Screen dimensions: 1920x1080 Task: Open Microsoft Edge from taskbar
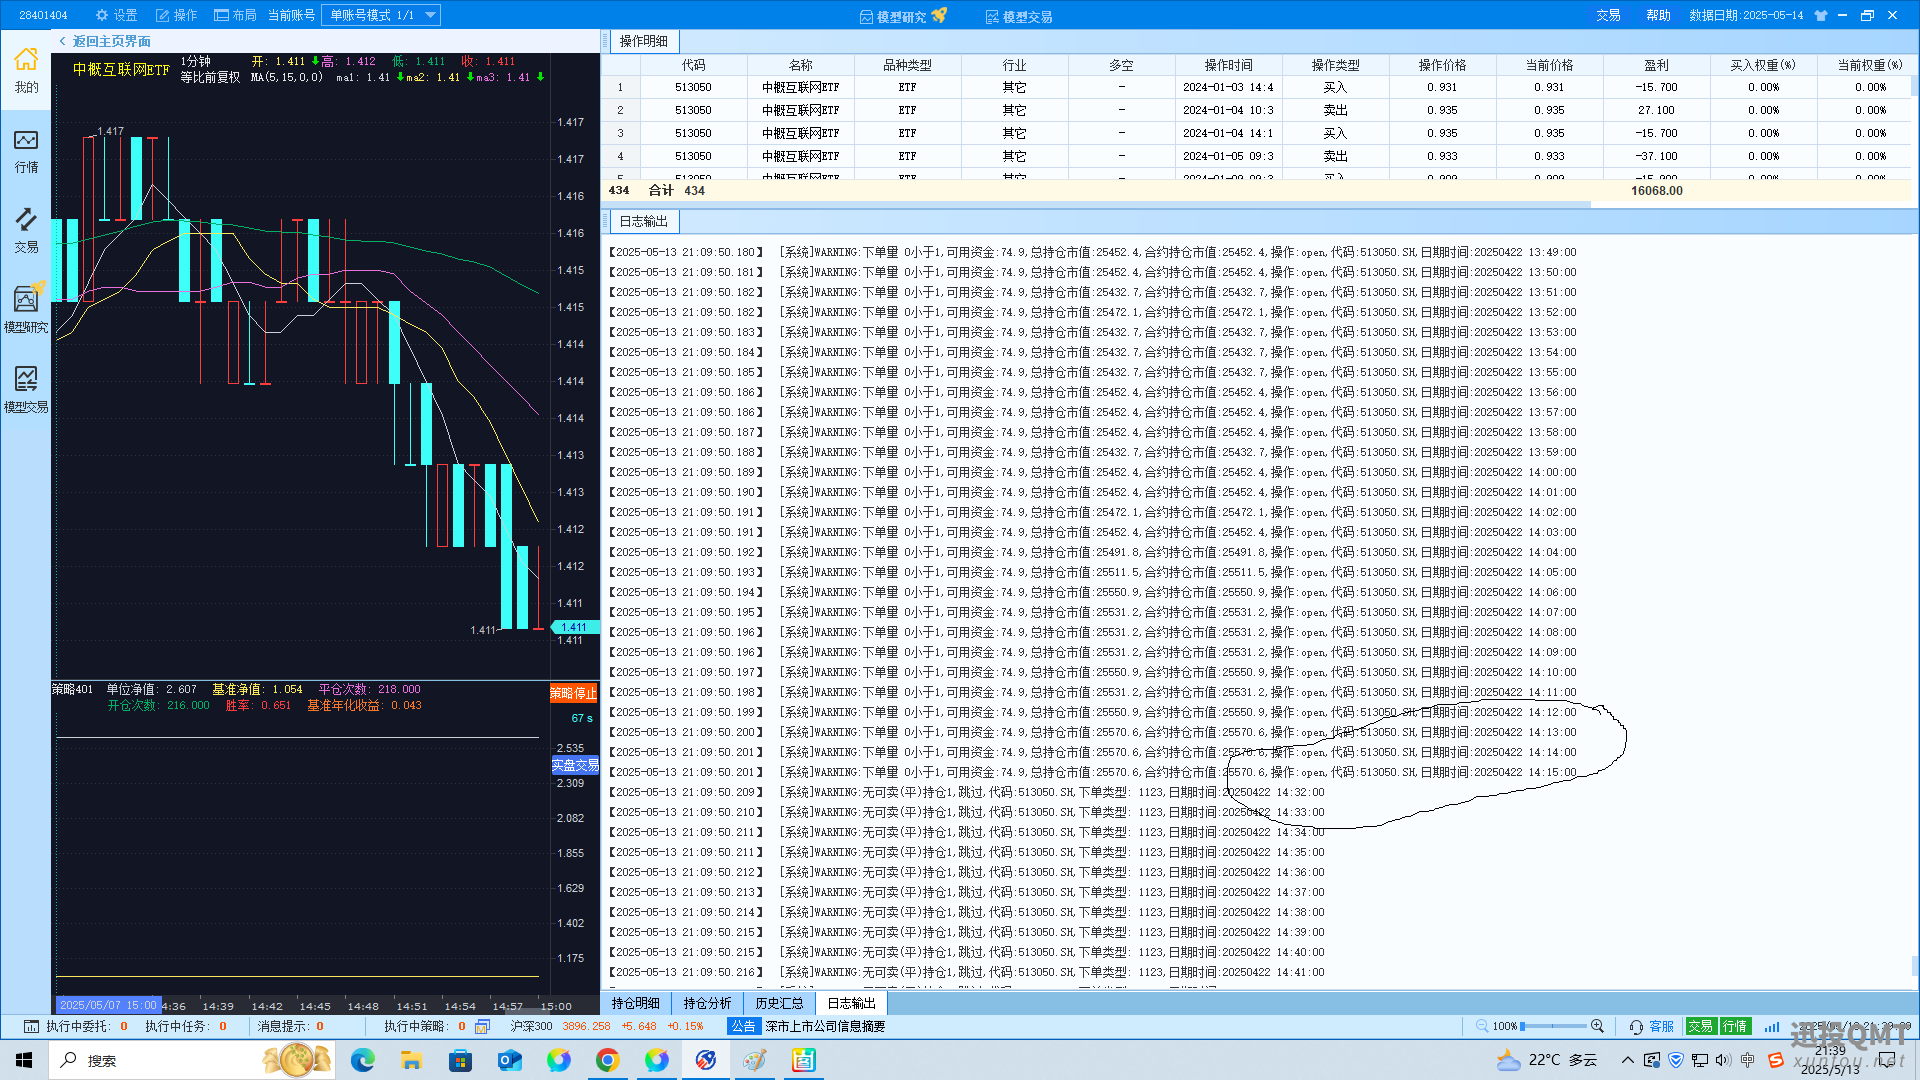pyautogui.click(x=362, y=1060)
